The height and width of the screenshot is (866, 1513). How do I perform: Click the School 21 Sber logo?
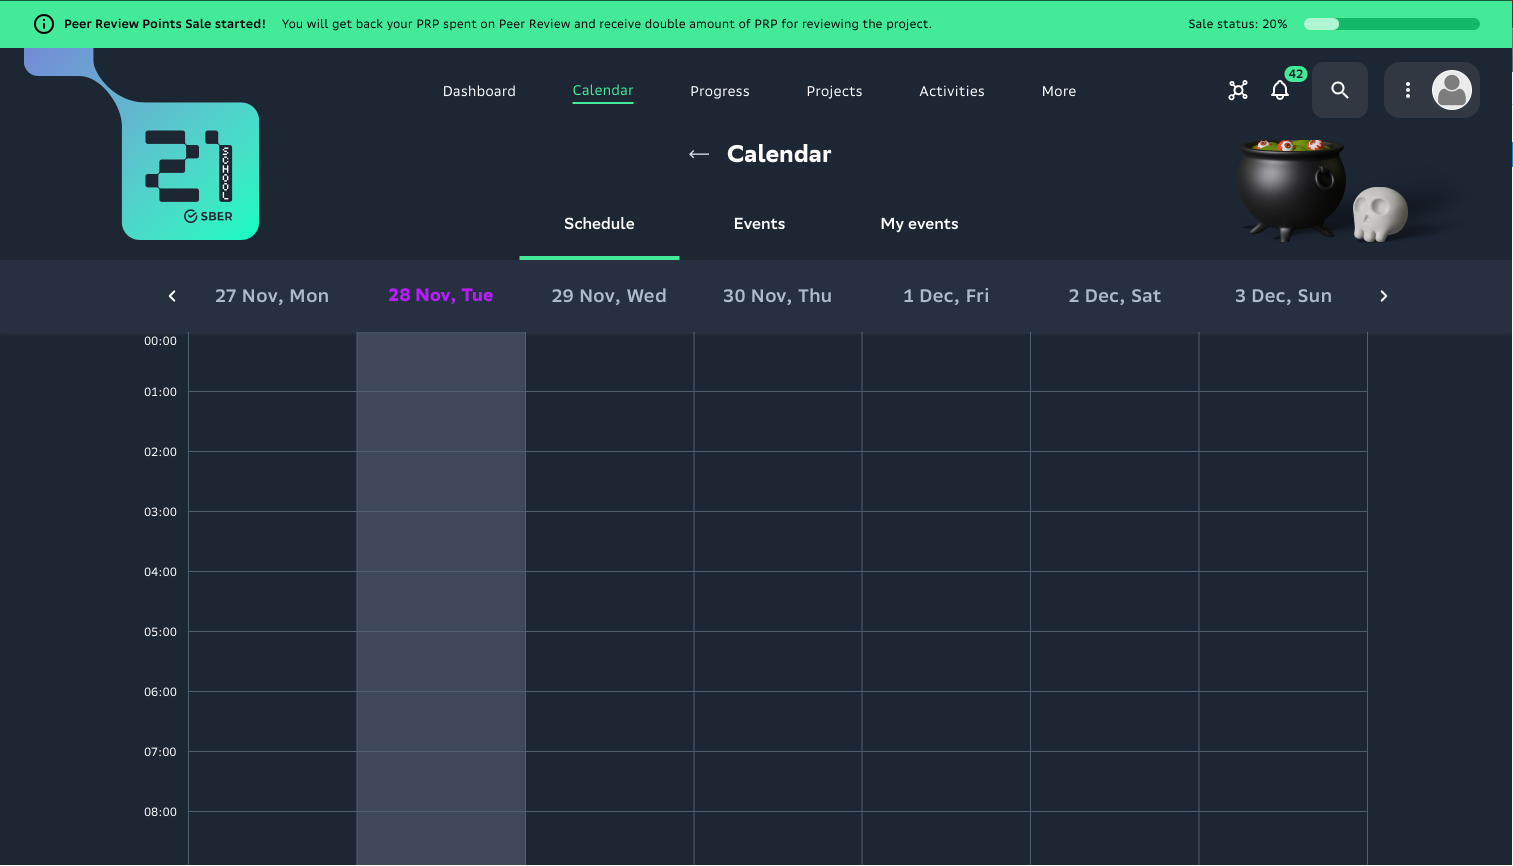click(x=190, y=171)
